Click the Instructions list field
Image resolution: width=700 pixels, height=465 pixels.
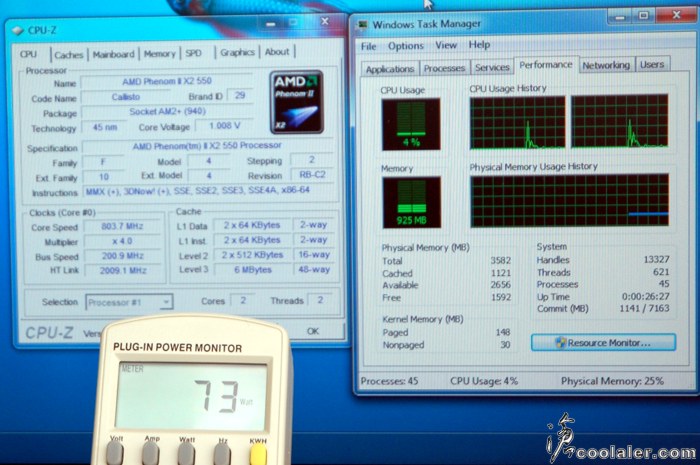[208, 191]
